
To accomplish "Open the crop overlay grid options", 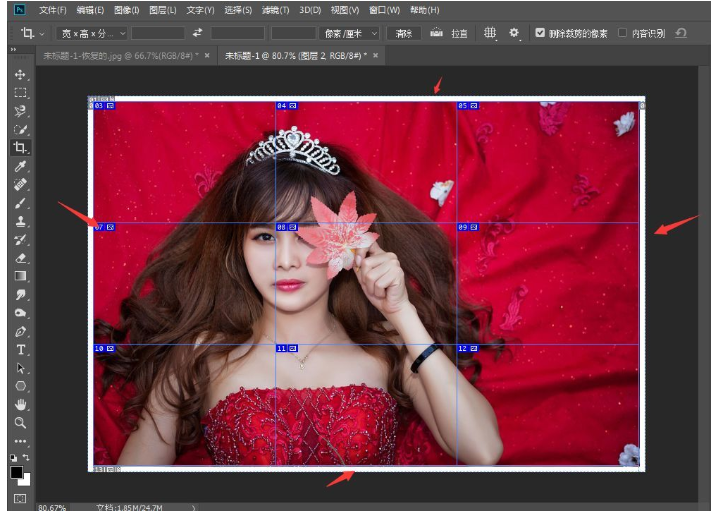I will point(490,33).
